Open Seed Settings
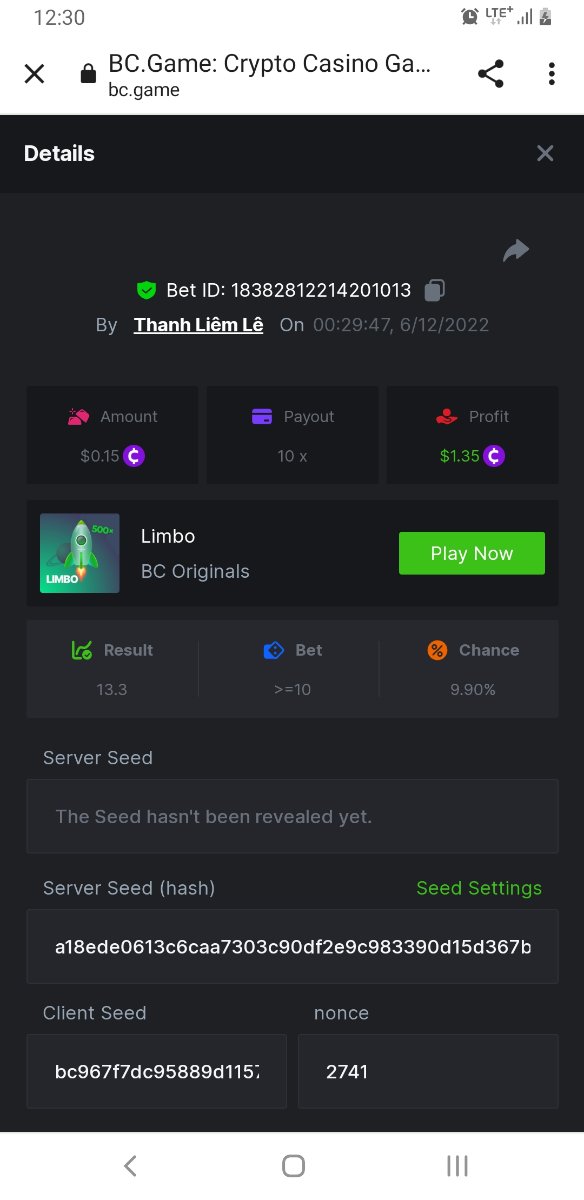Screen dimensions: 584x1200 pyautogui.click(x=479, y=888)
